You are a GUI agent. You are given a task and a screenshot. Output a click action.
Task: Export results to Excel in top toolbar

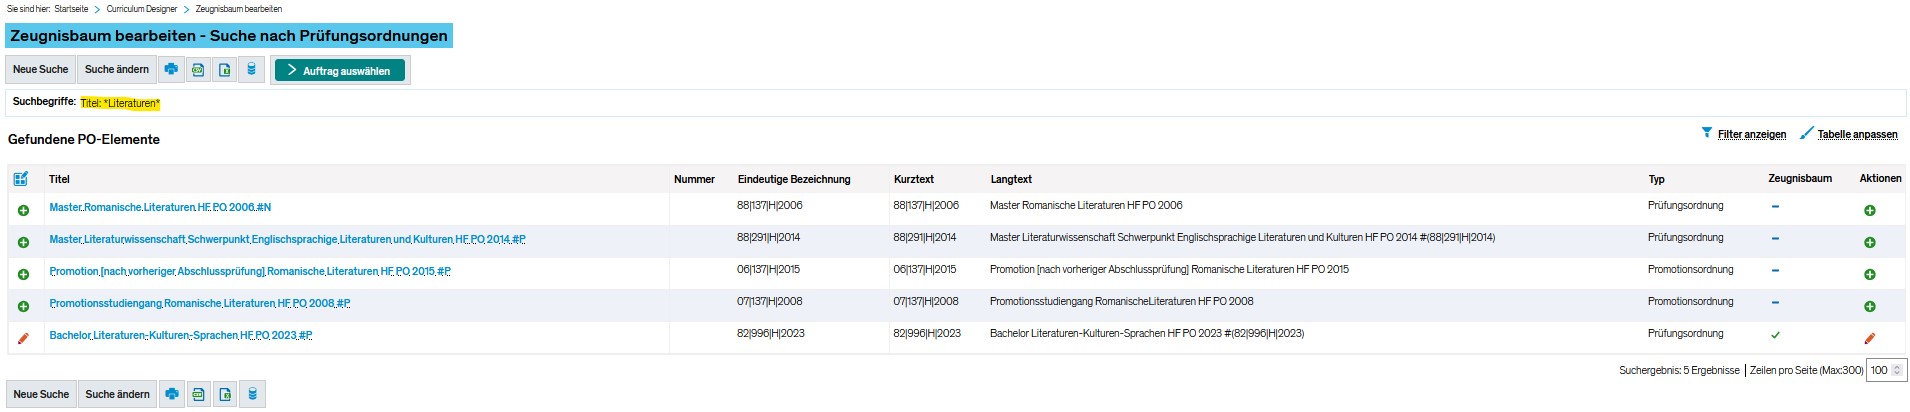click(x=225, y=70)
